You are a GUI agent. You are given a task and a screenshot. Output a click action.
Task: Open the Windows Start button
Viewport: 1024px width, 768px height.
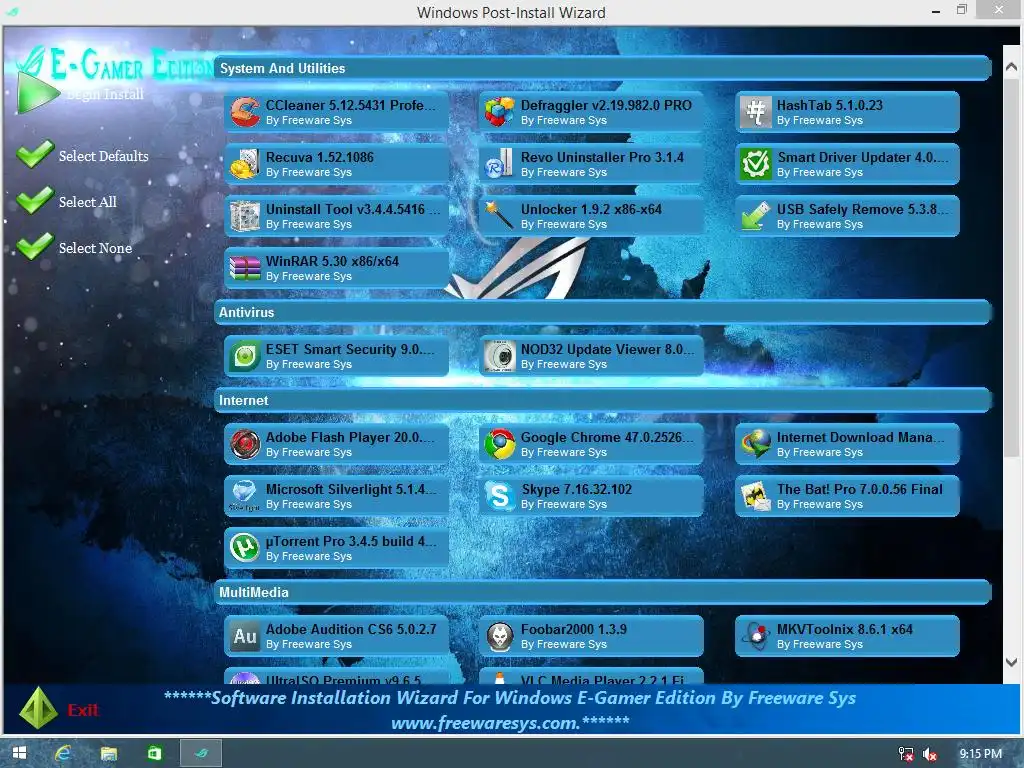click(x=19, y=753)
